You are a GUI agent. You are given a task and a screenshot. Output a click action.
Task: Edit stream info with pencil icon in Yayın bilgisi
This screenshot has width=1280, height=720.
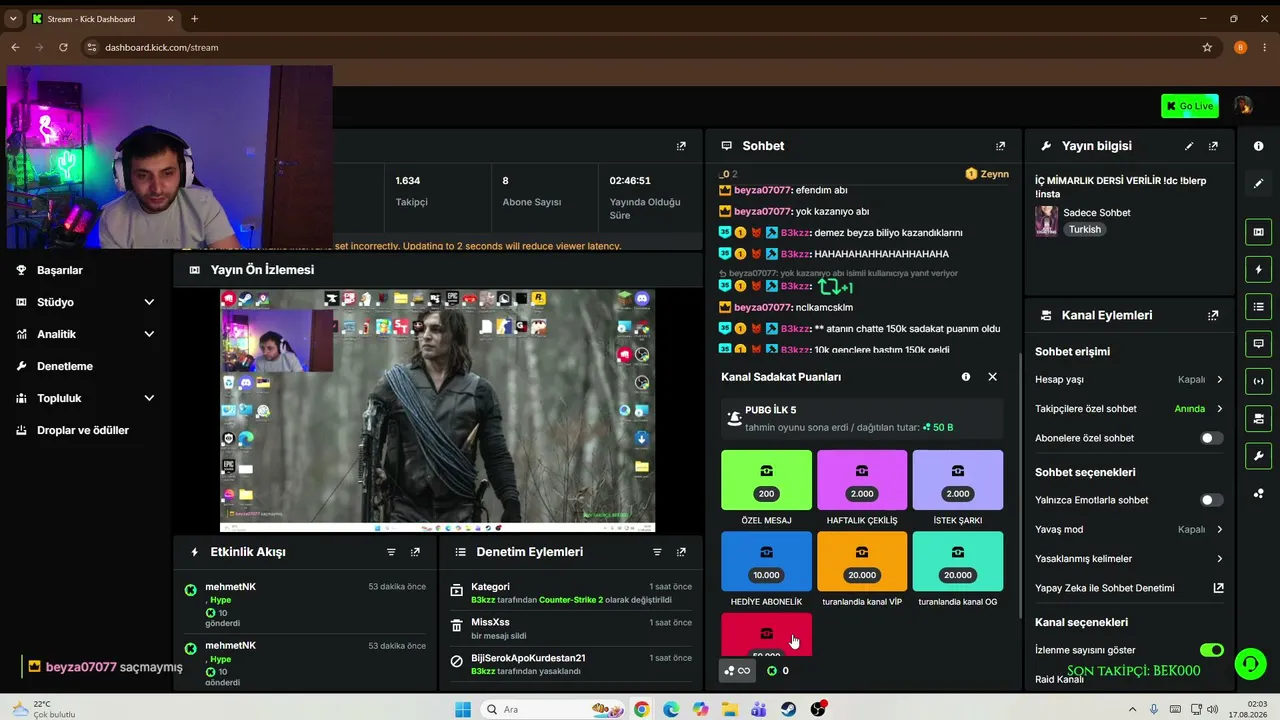(x=1189, y=146)
